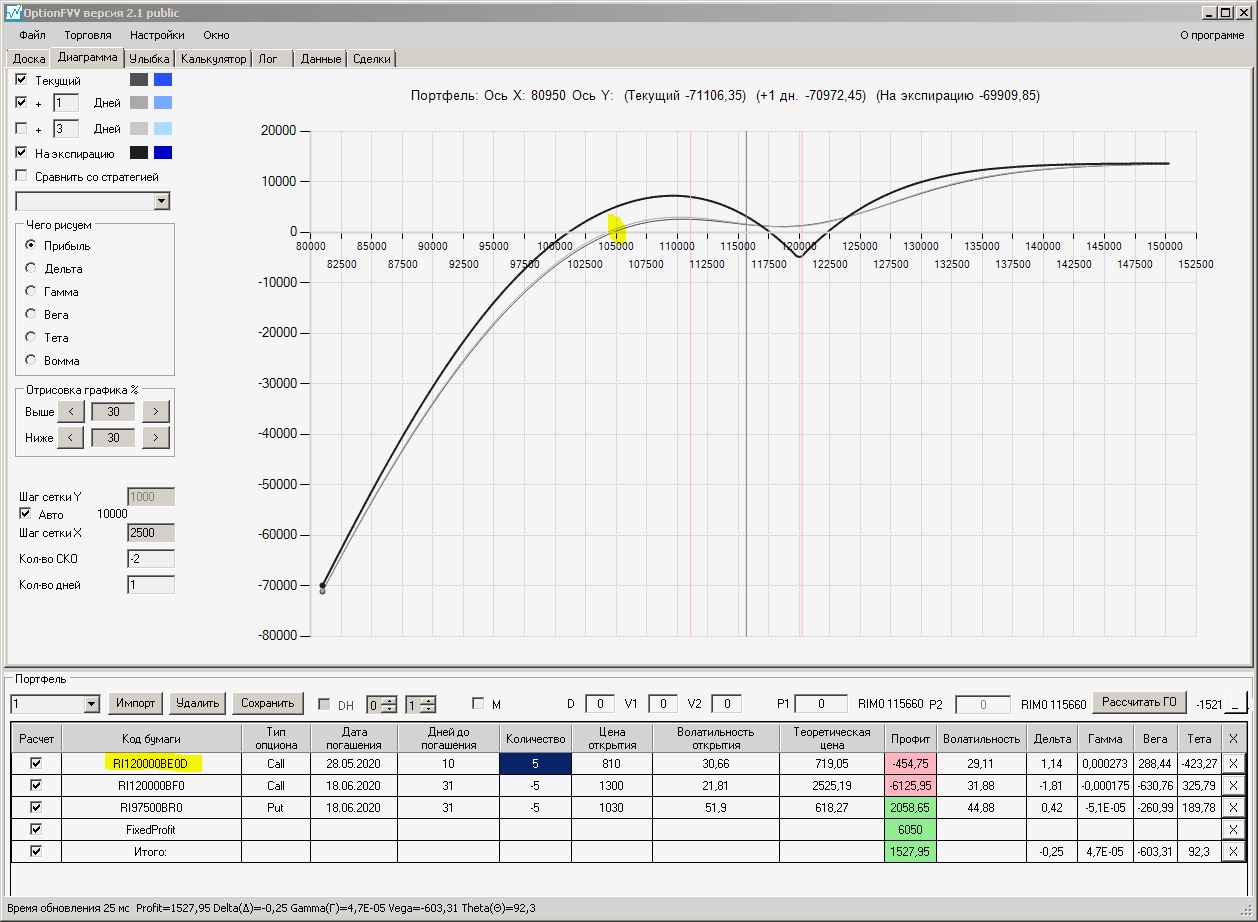Click the DH stepper showing 0
Screen dimensions: 1258x922
[x=382, y=704]
